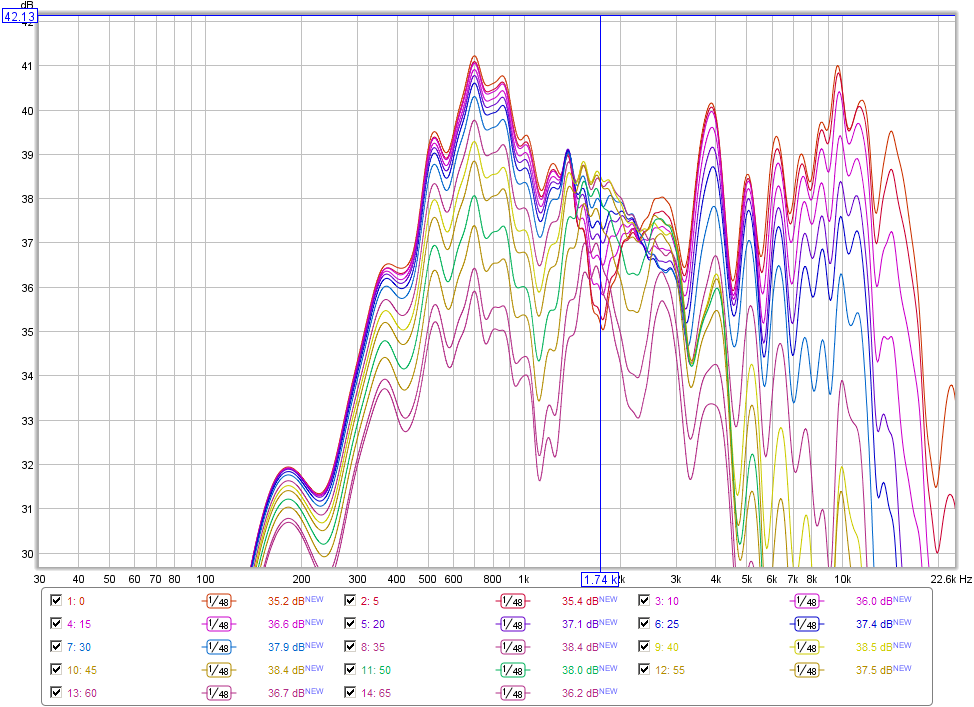Click the 38.5 dB value for trace 9: 40
The height and width of the screenshot is (707, 974).
click(x=874, y=647)
